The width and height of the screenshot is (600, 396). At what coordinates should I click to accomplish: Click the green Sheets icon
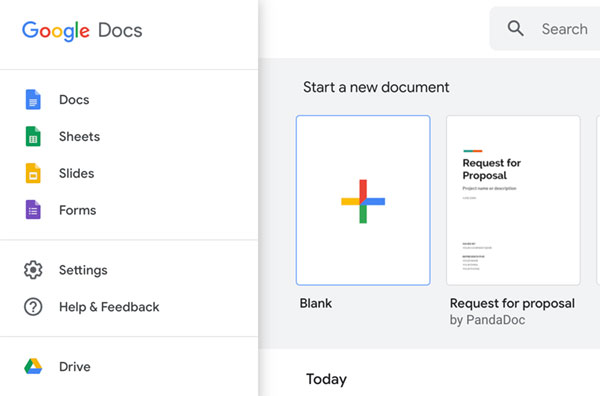click(x=33, y=137)
